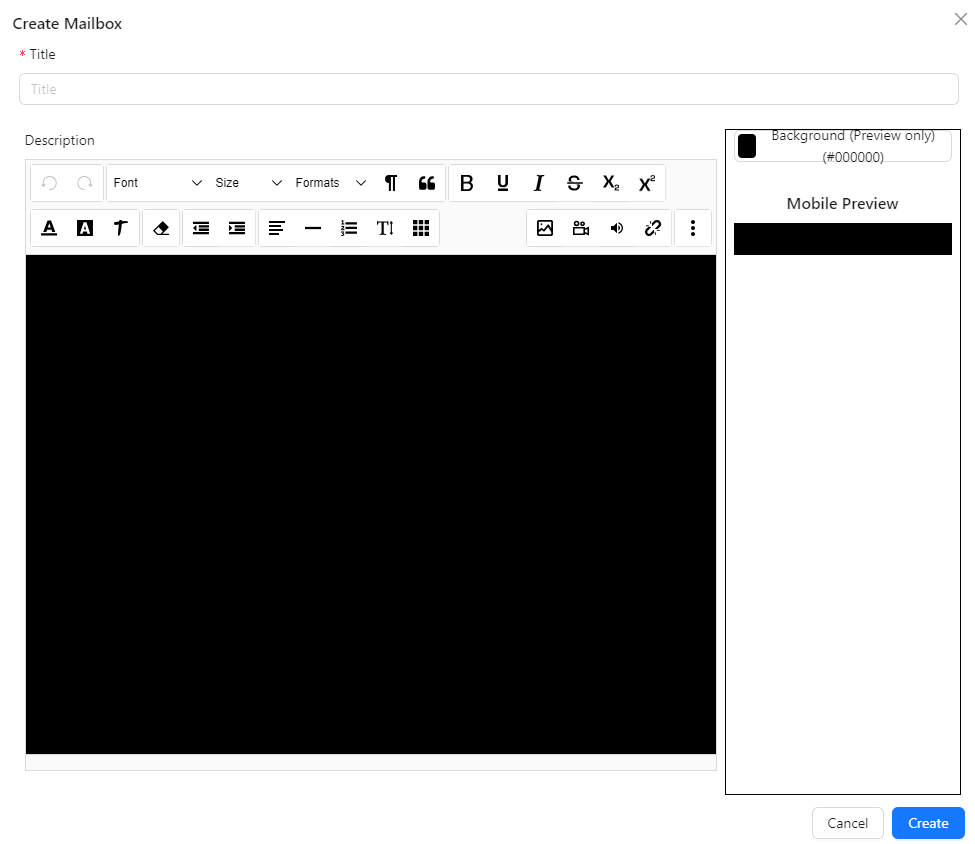Apply blockquote formatting
Screen dimensions: 975x844
[426, 183]
